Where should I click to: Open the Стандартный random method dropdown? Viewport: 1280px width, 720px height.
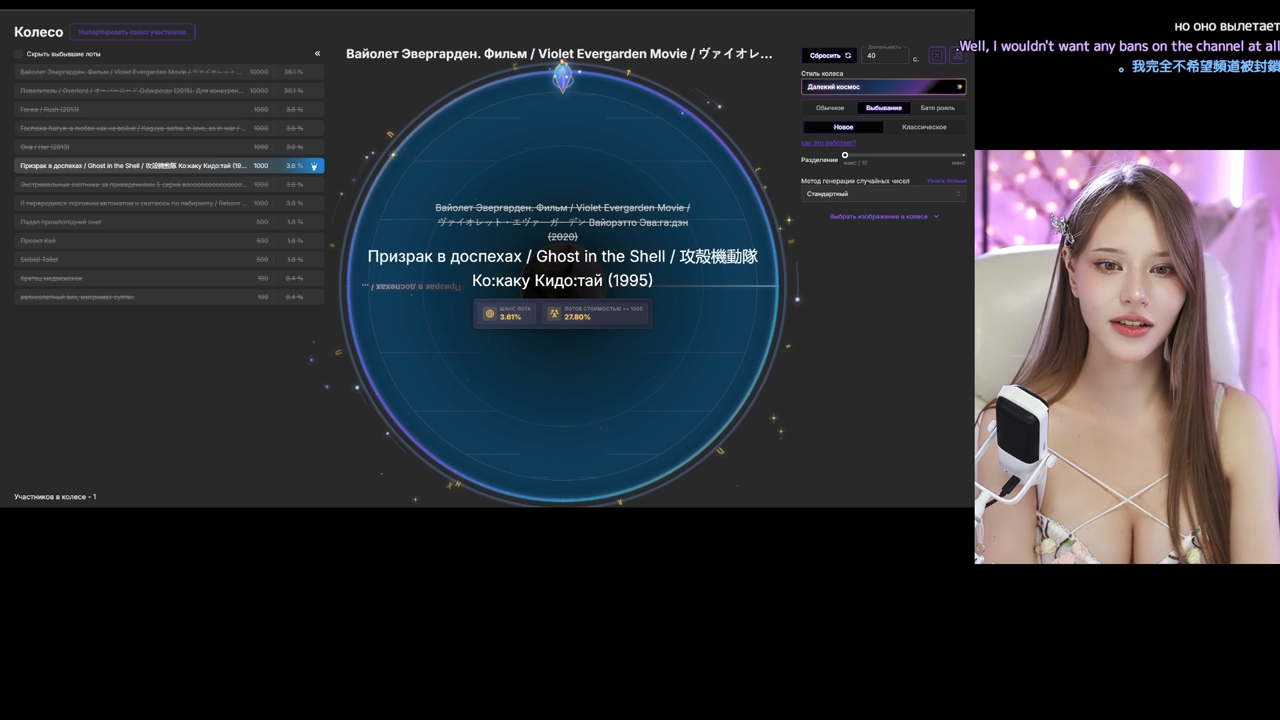click(883, 194)
